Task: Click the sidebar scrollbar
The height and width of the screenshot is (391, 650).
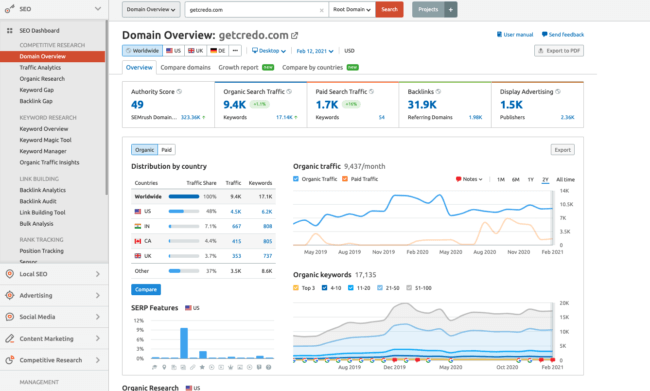Action: click(x=107, y=108)
